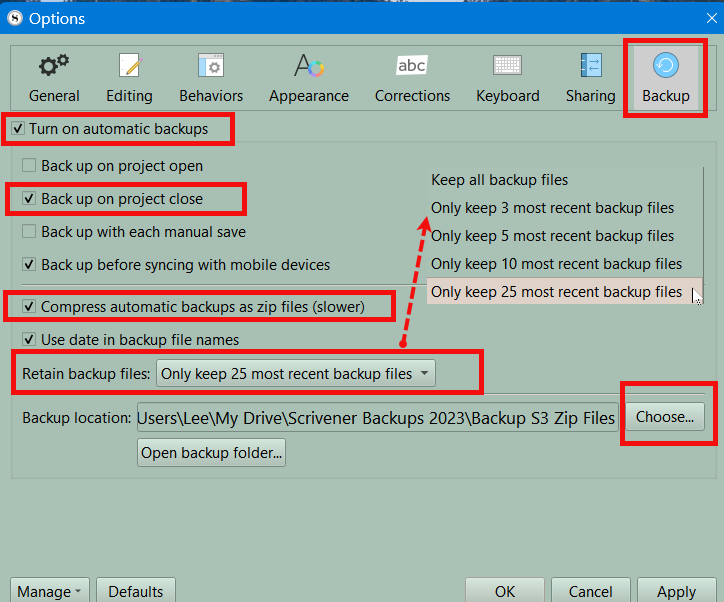Click the Appearance font-color icon

click(309, 66)
